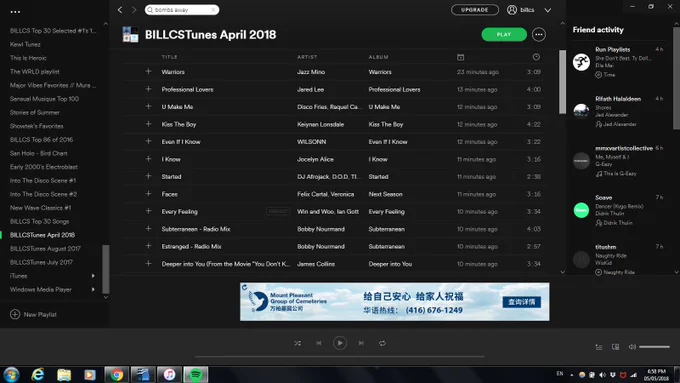Open the playlist more options ellipsis button
The image size is (680, 383).
pos(539,34)
